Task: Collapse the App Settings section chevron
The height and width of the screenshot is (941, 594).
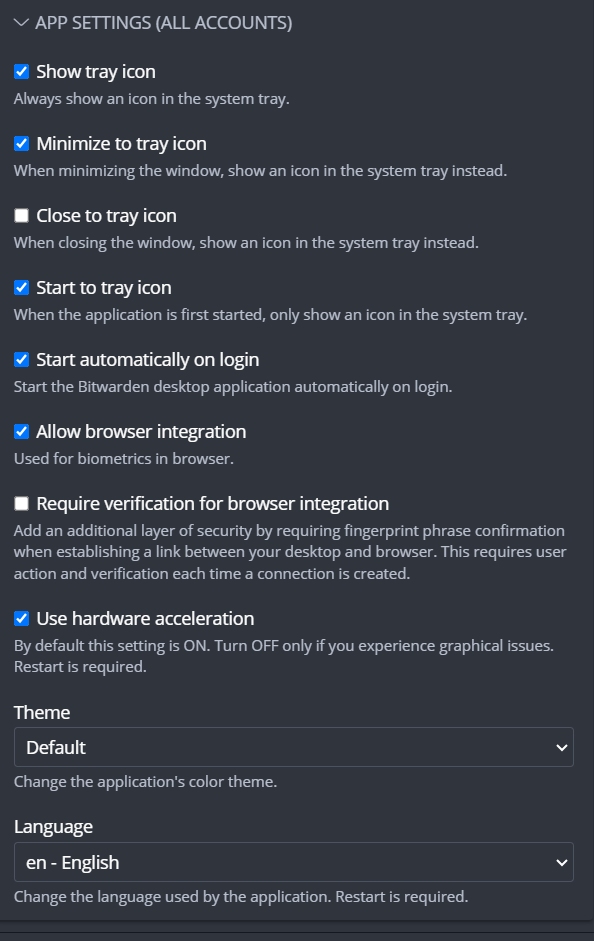Action: click(x=19, y=21)
